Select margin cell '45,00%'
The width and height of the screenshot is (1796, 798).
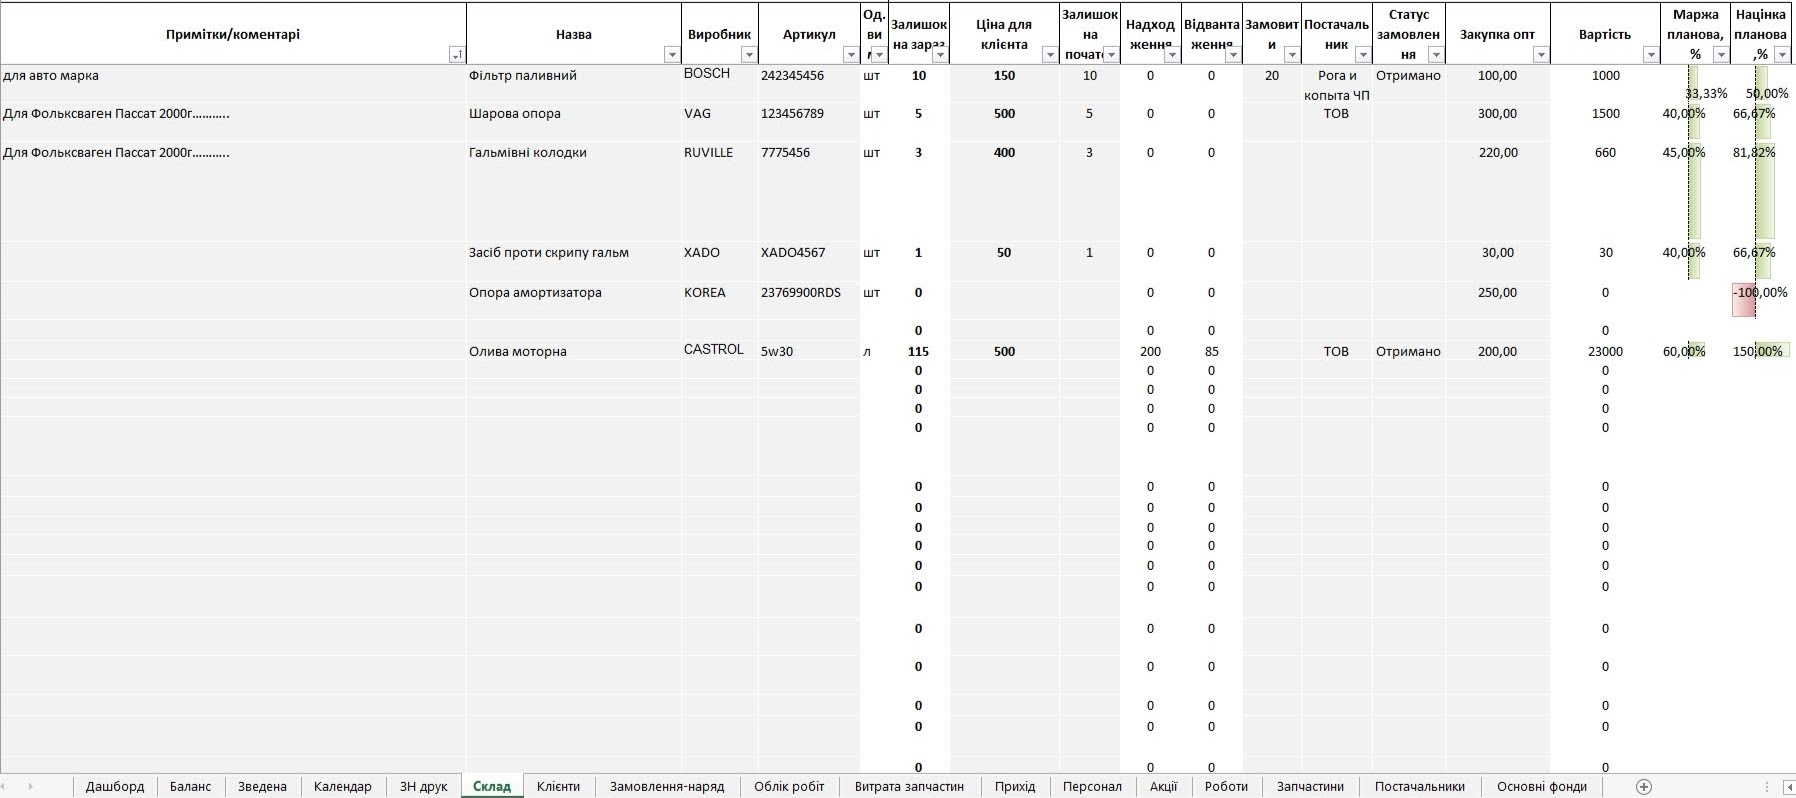pyautogui.click(x=1694, y=190)
